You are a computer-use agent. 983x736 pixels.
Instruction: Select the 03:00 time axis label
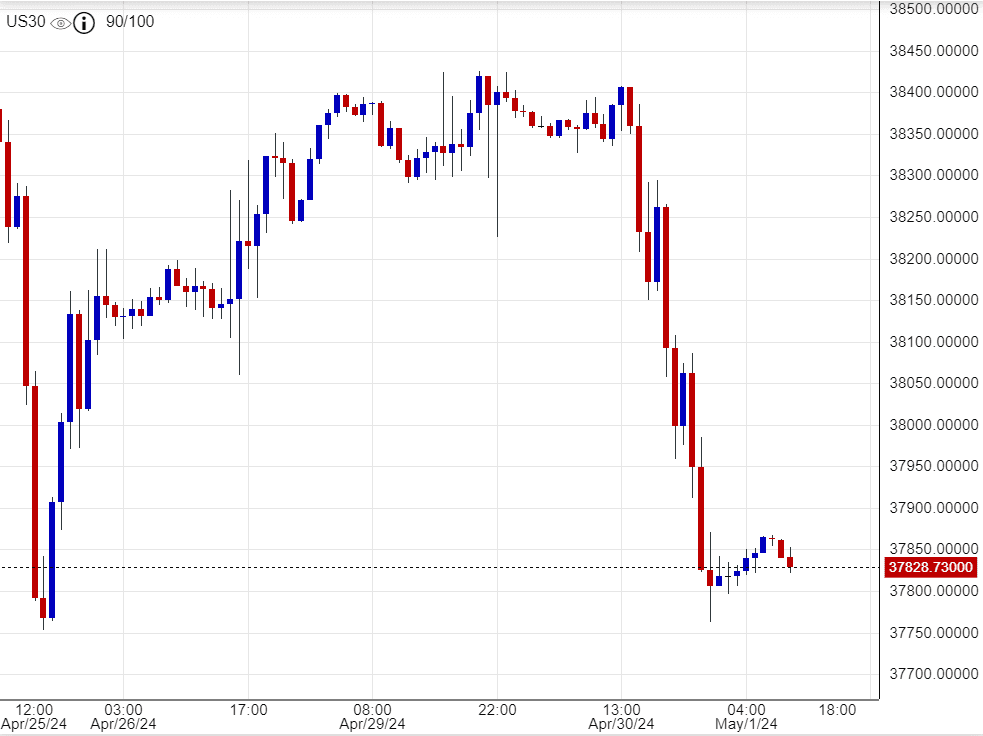(123, 710)
